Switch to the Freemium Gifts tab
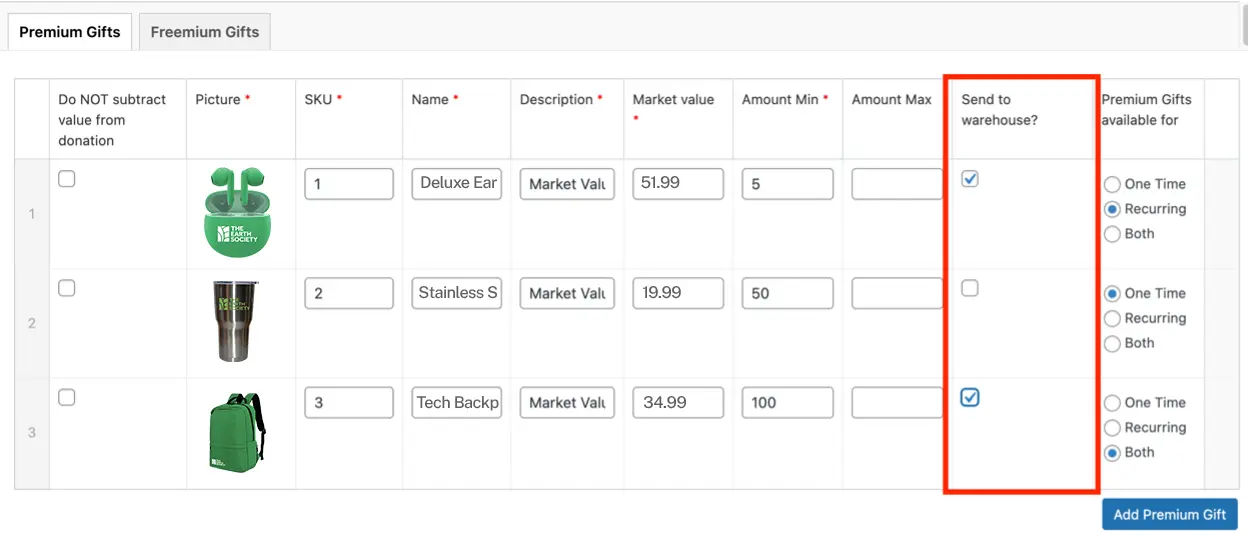 point(205,32)
